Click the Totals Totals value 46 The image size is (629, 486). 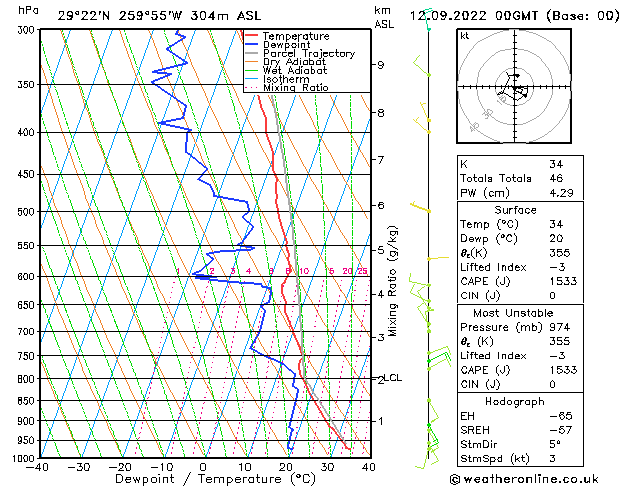[556, 178]
